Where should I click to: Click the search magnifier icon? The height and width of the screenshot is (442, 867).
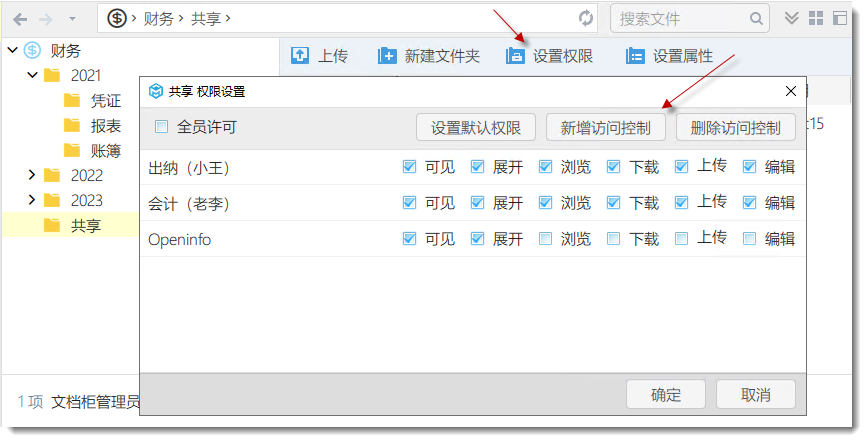757,19
